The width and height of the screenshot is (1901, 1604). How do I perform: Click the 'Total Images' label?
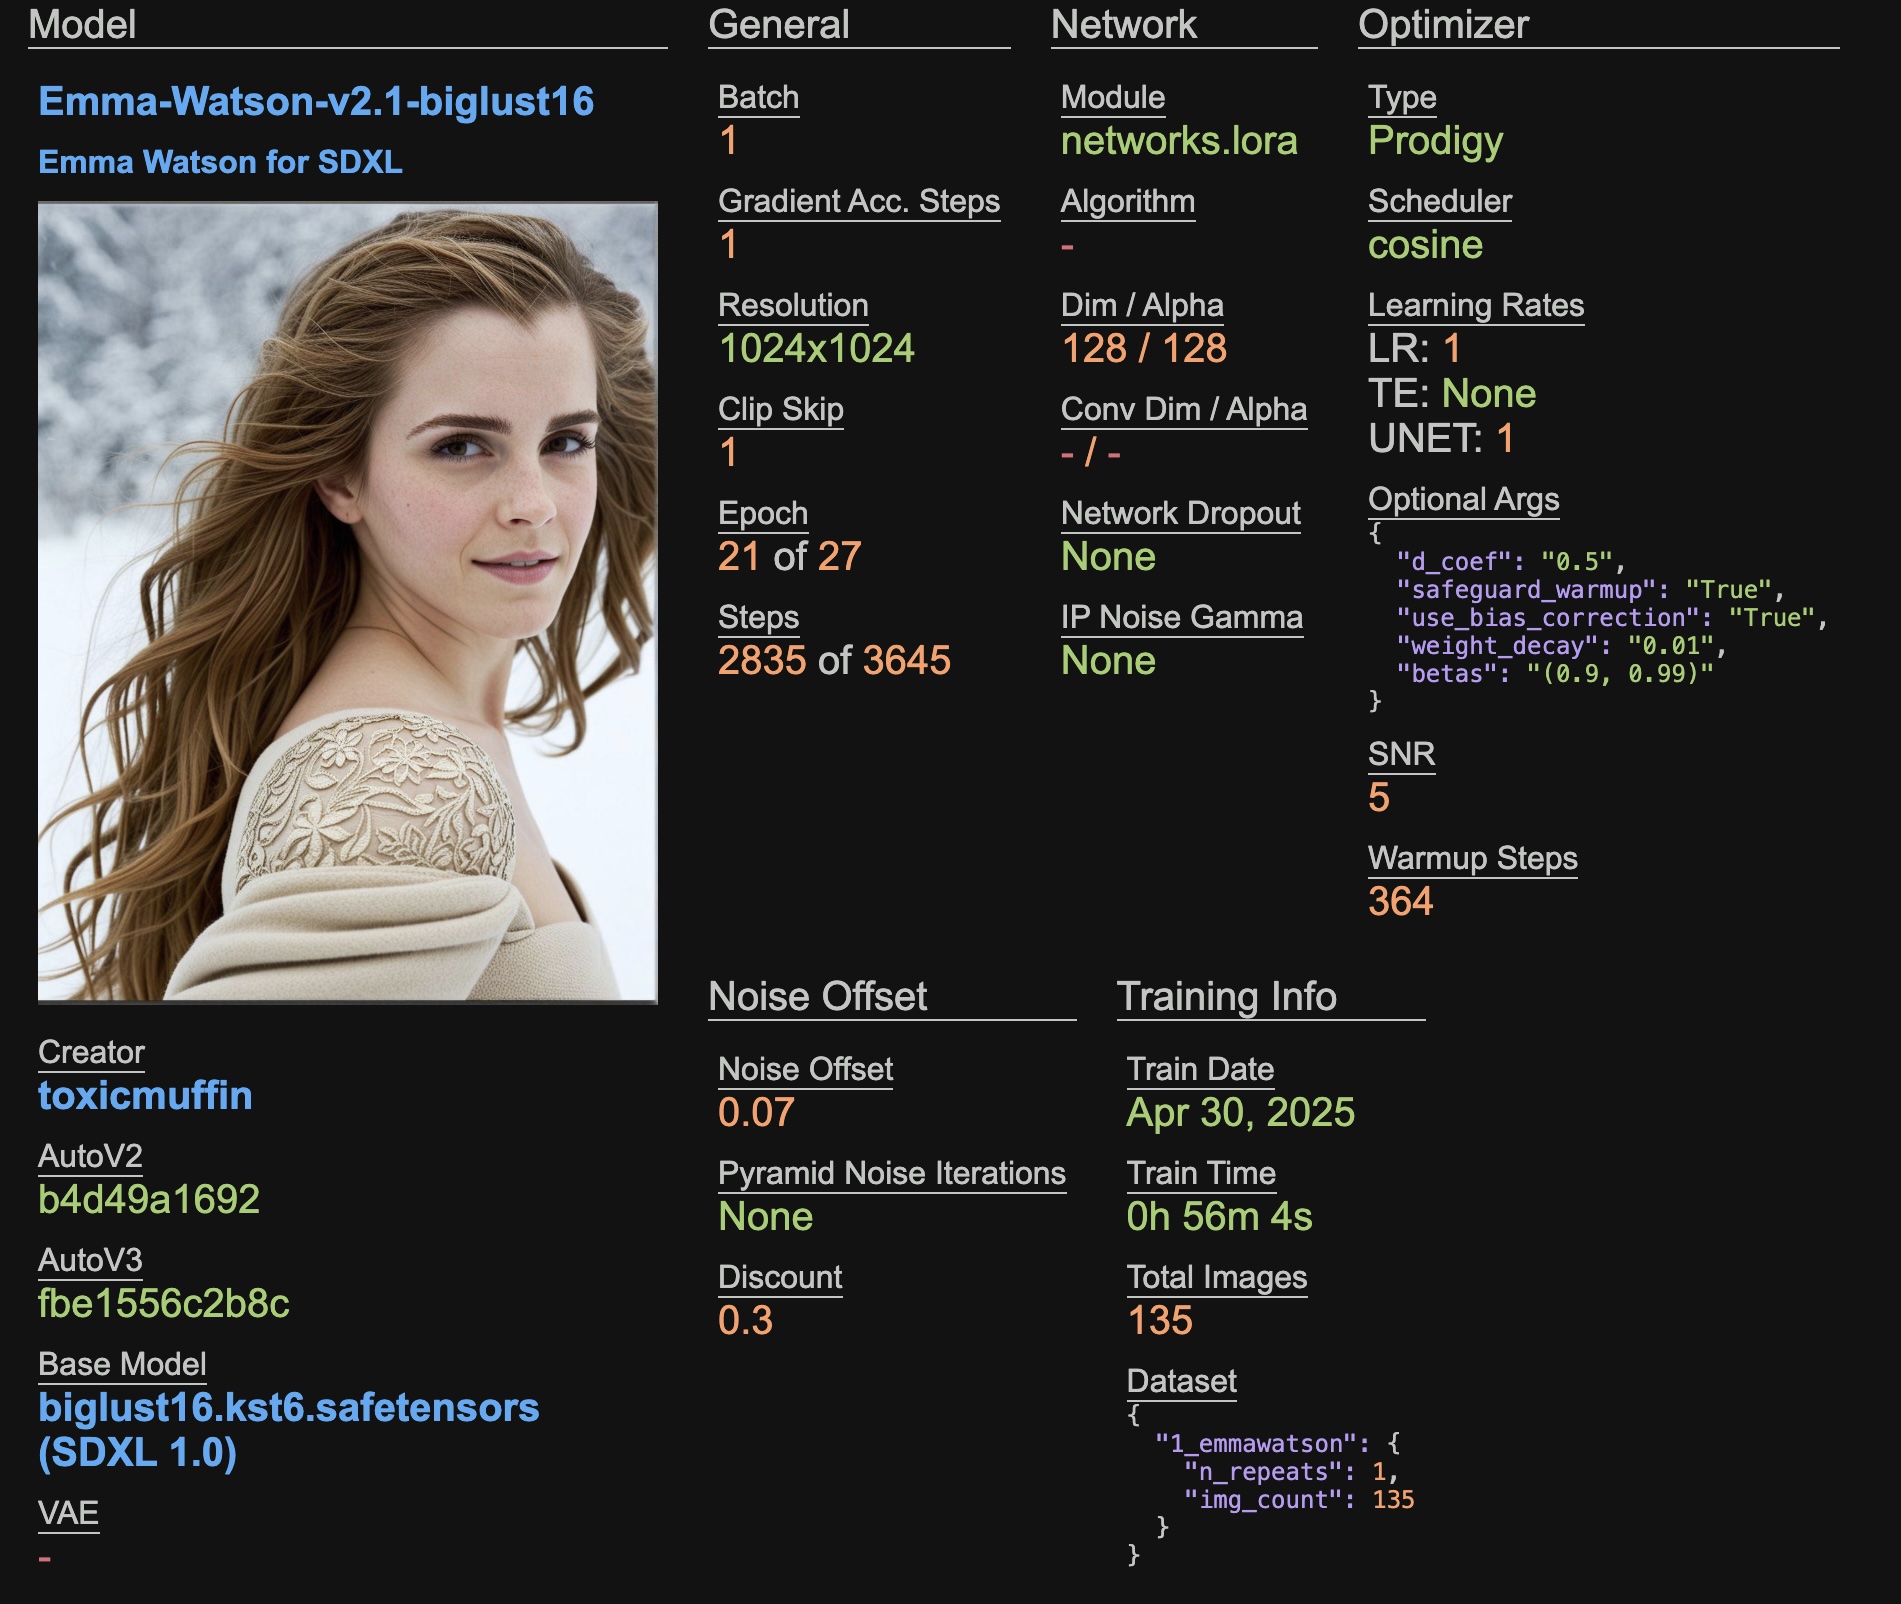pos(1217,1278)
